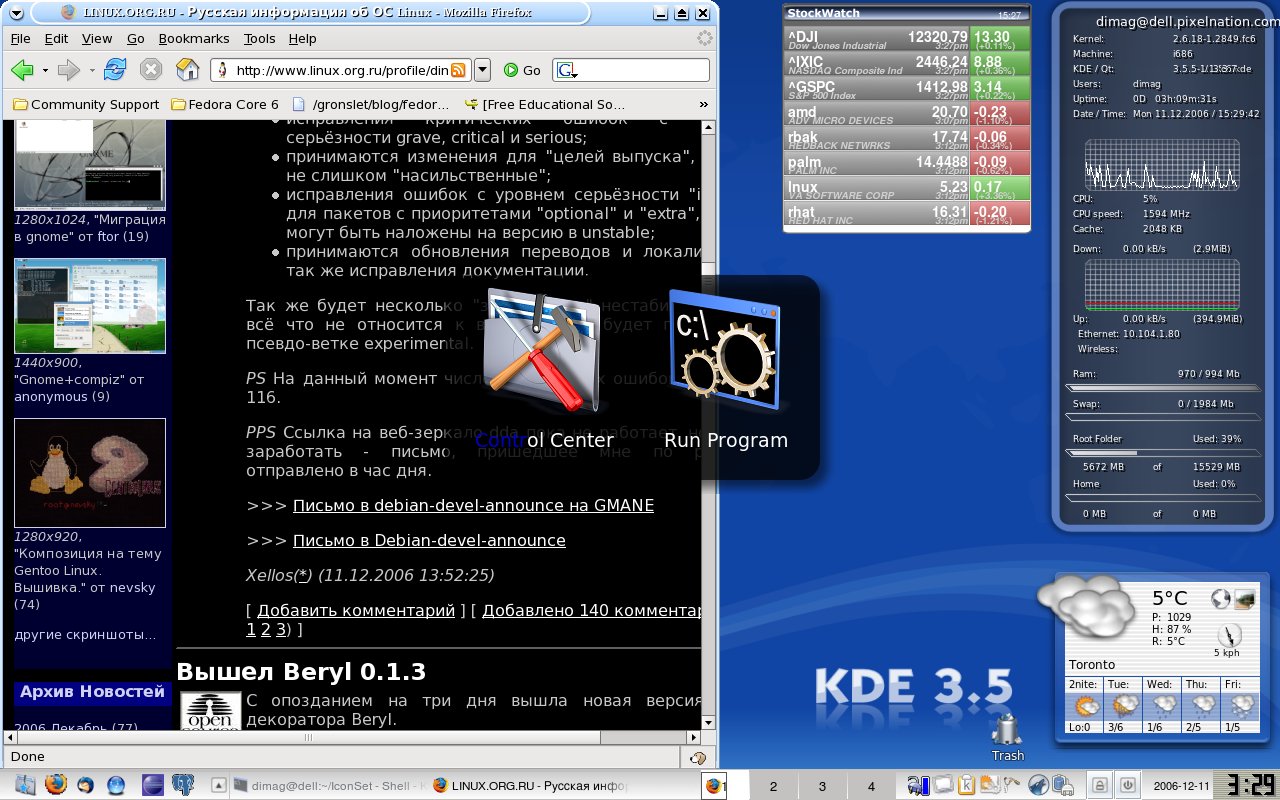Open the Письмо в debian-devel-announce на GMANE link

pos(473,505)
